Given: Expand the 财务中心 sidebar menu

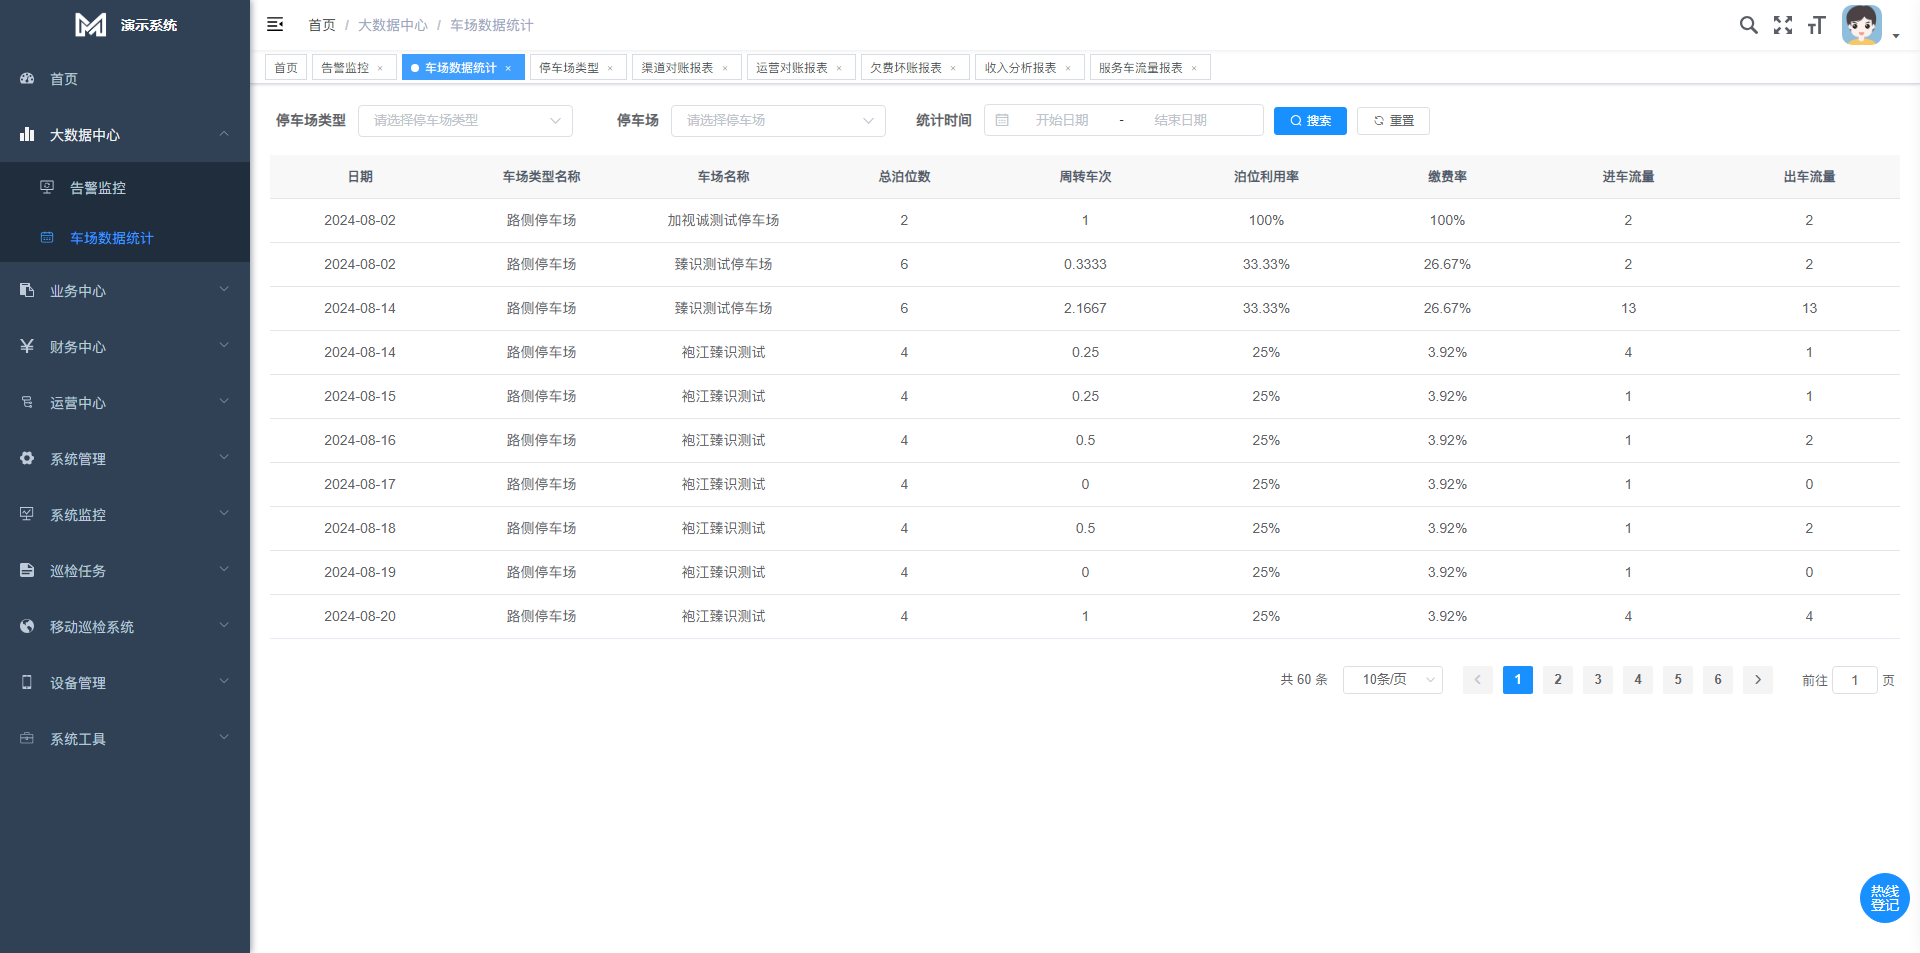Looking at the screenshot, I should click(125, 347).
